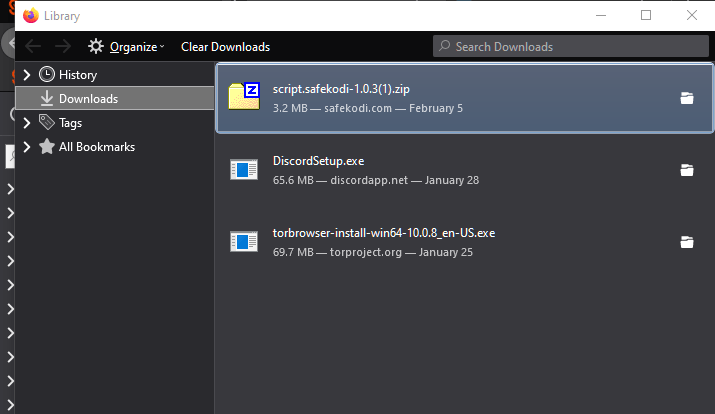Select DiscordSetup.exe download entry name
715x414 pixels.
coord(318,161)
